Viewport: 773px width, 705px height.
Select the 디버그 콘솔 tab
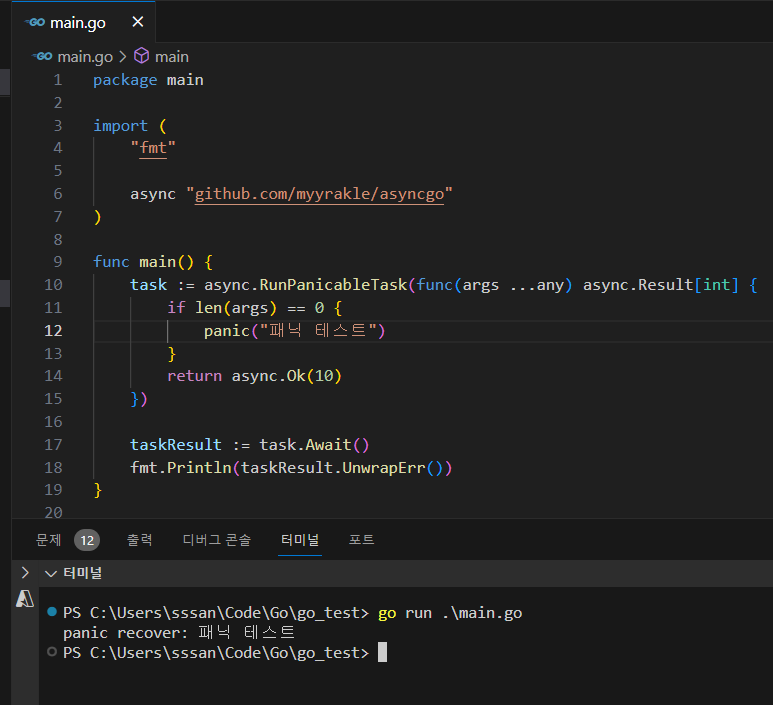(216, 540)
